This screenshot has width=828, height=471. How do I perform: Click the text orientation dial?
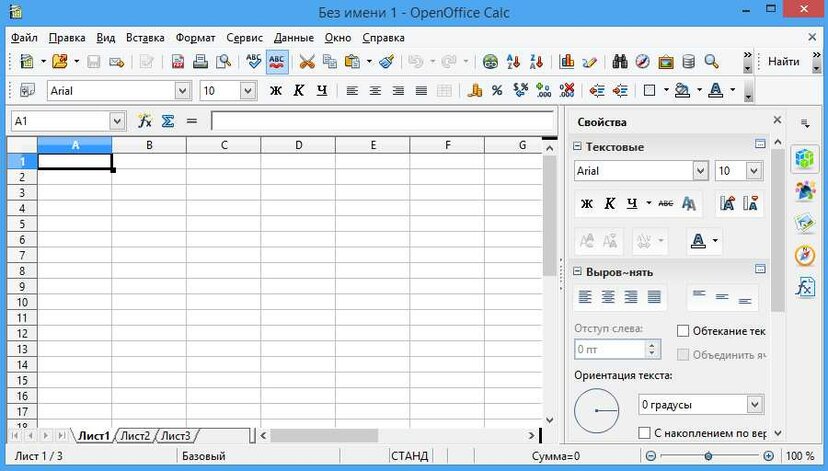(596, 410)
